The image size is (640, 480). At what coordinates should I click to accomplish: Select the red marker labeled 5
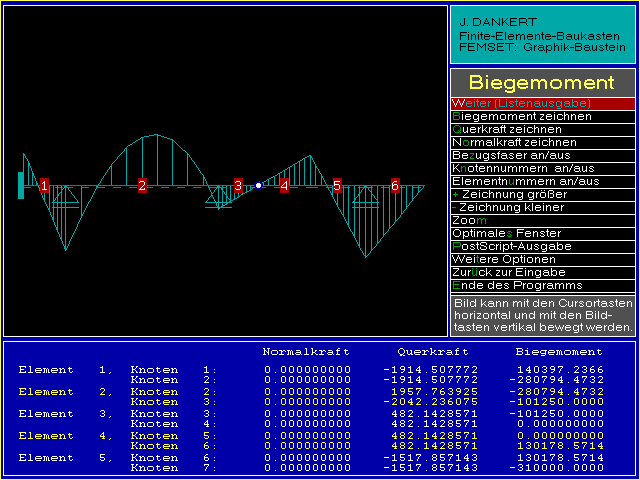tap(337, 185)
